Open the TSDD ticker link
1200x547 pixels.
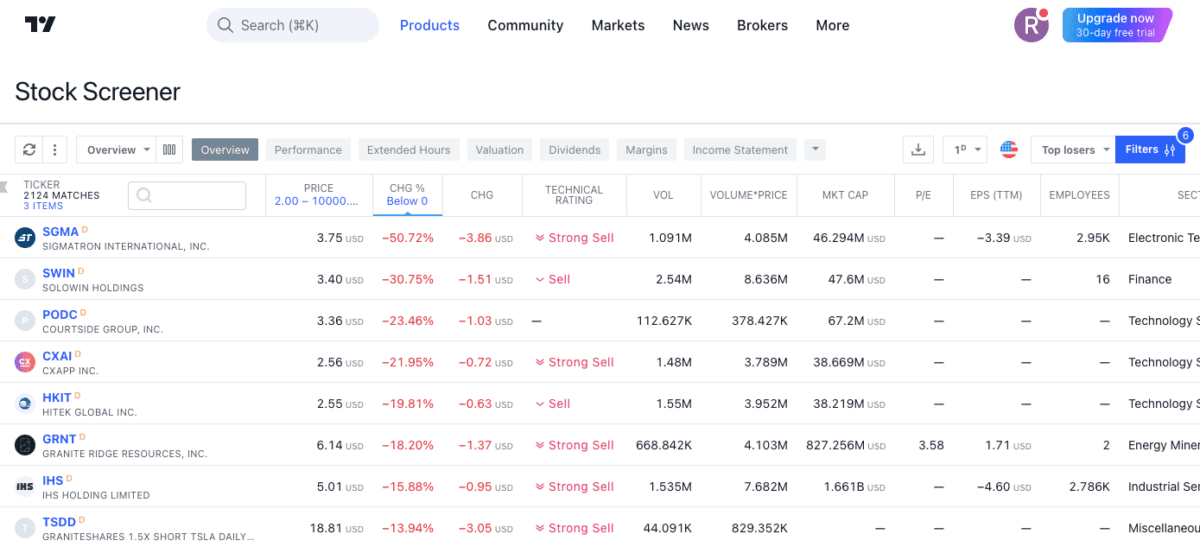[x=59, y=522]
